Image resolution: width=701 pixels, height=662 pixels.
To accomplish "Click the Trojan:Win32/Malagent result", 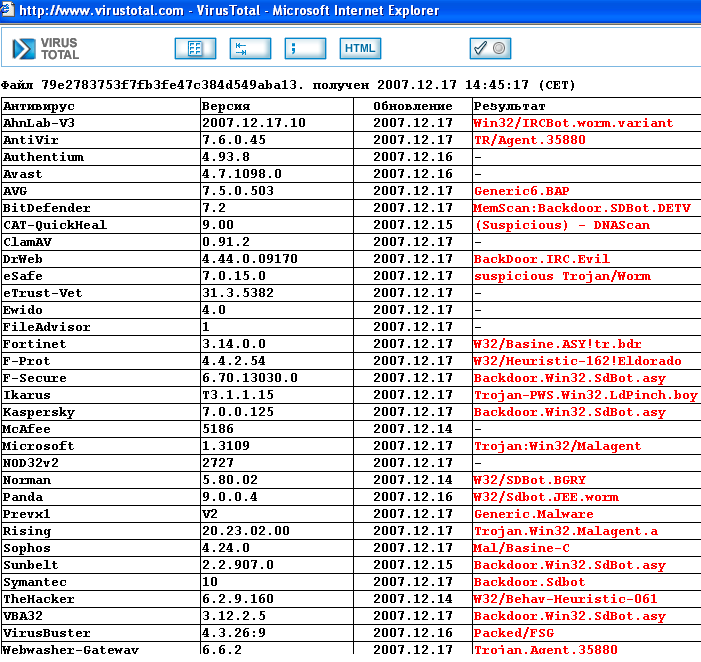I will 558,446.
